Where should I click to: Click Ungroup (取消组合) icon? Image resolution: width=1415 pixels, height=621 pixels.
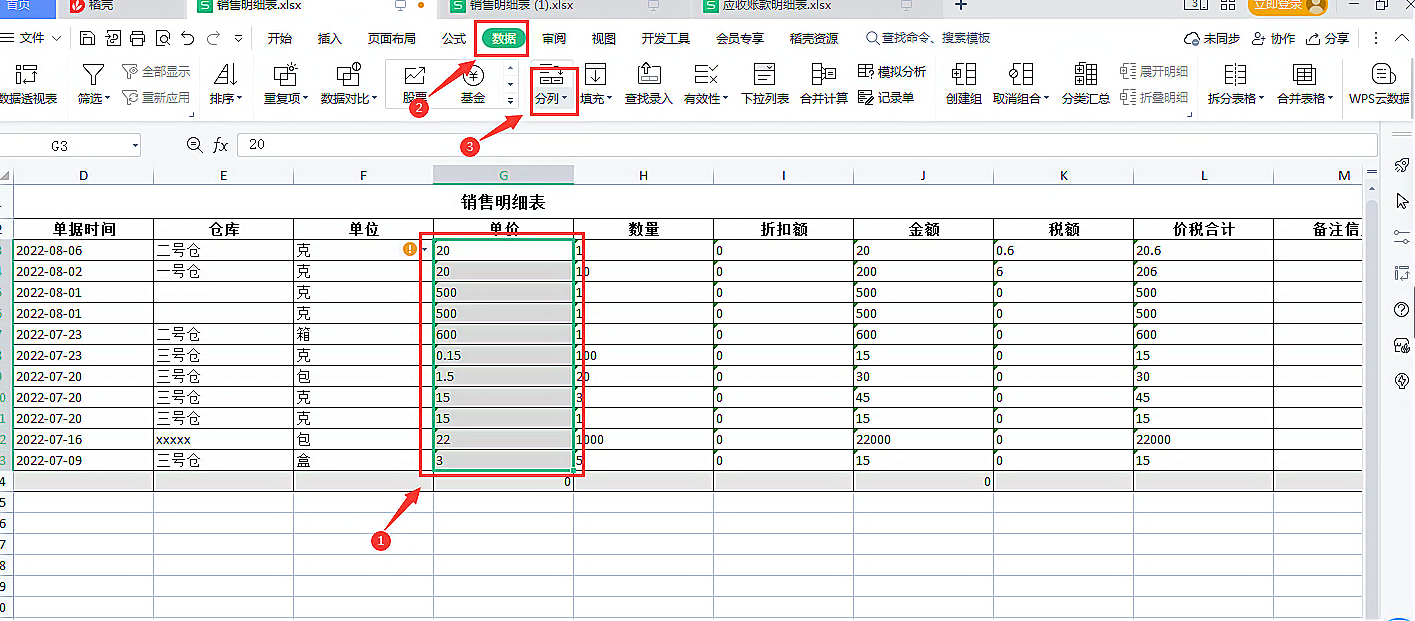1021,74
